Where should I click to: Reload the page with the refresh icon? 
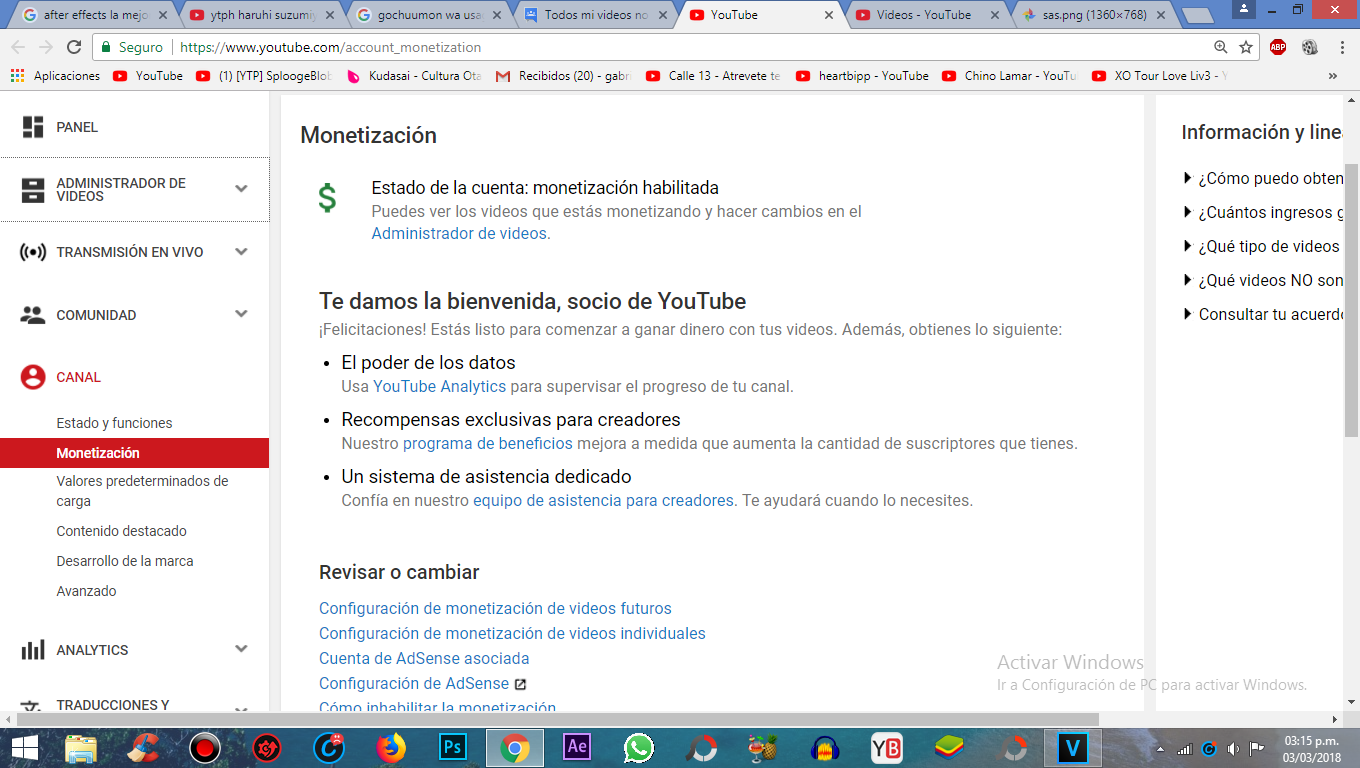[x=74, y=47]
